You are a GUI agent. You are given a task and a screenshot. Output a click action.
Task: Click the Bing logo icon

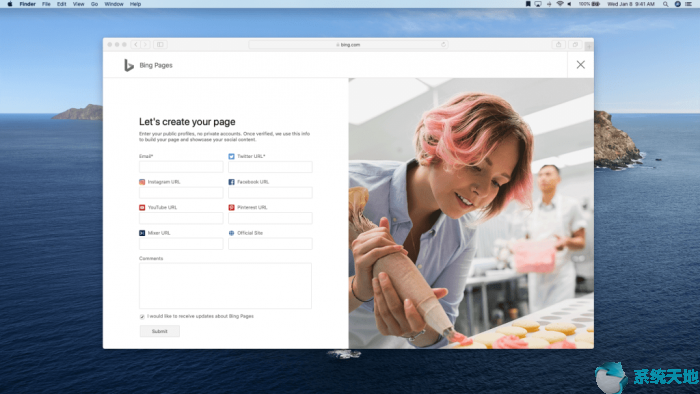[x=129, y=65]
